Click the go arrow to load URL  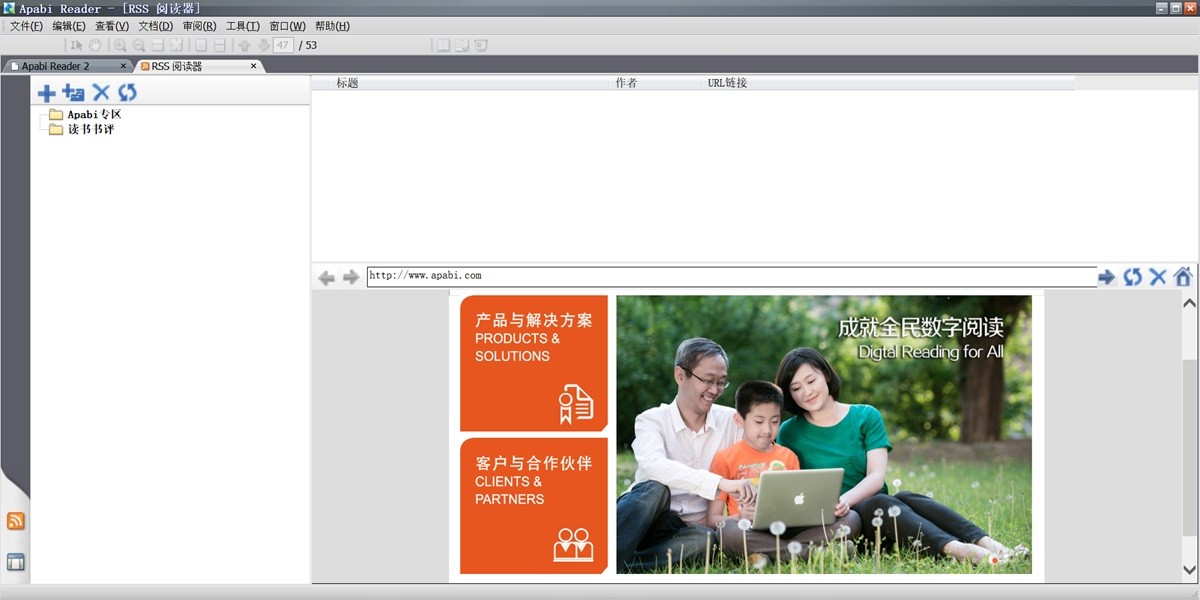click(x=1106, y=277)
